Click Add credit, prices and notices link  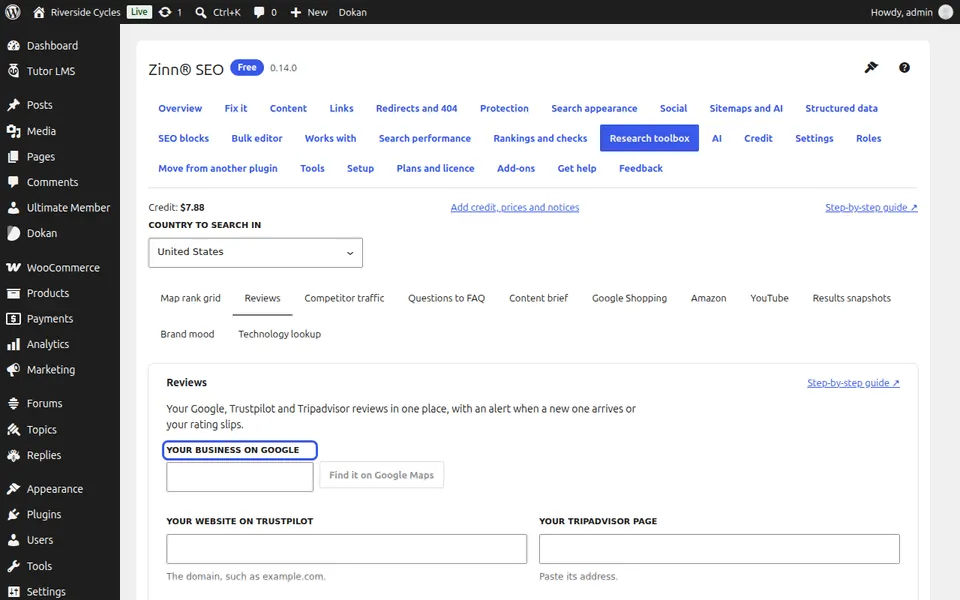pos(515,208)
